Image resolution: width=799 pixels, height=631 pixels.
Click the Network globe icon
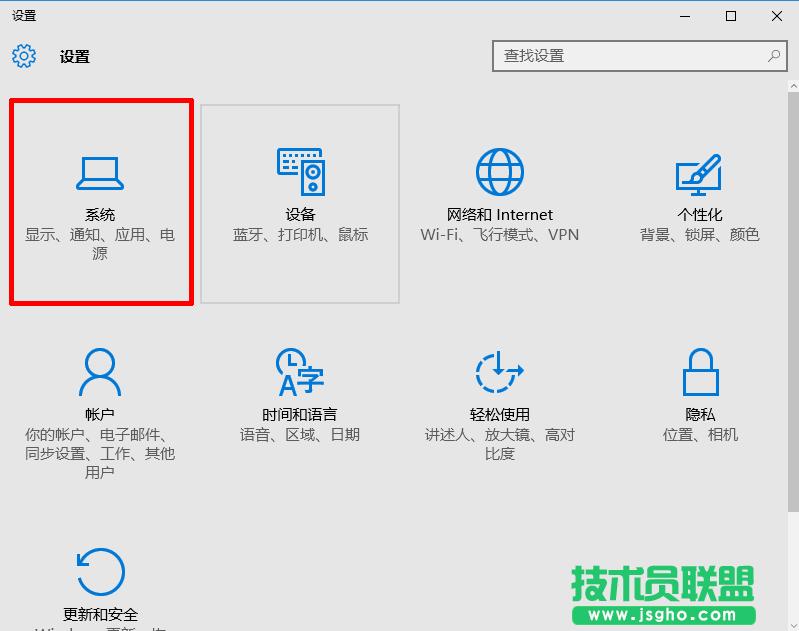point(500,173)
